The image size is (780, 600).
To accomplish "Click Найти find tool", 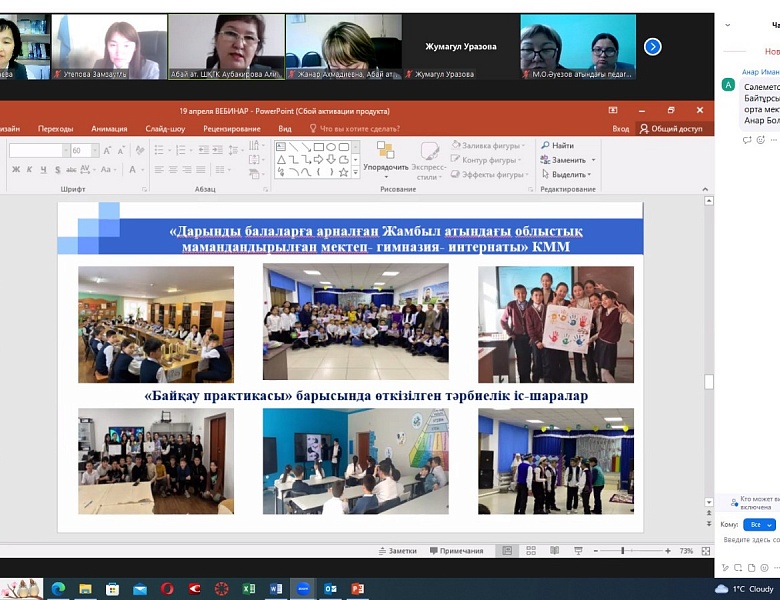I will pos(557,145).
